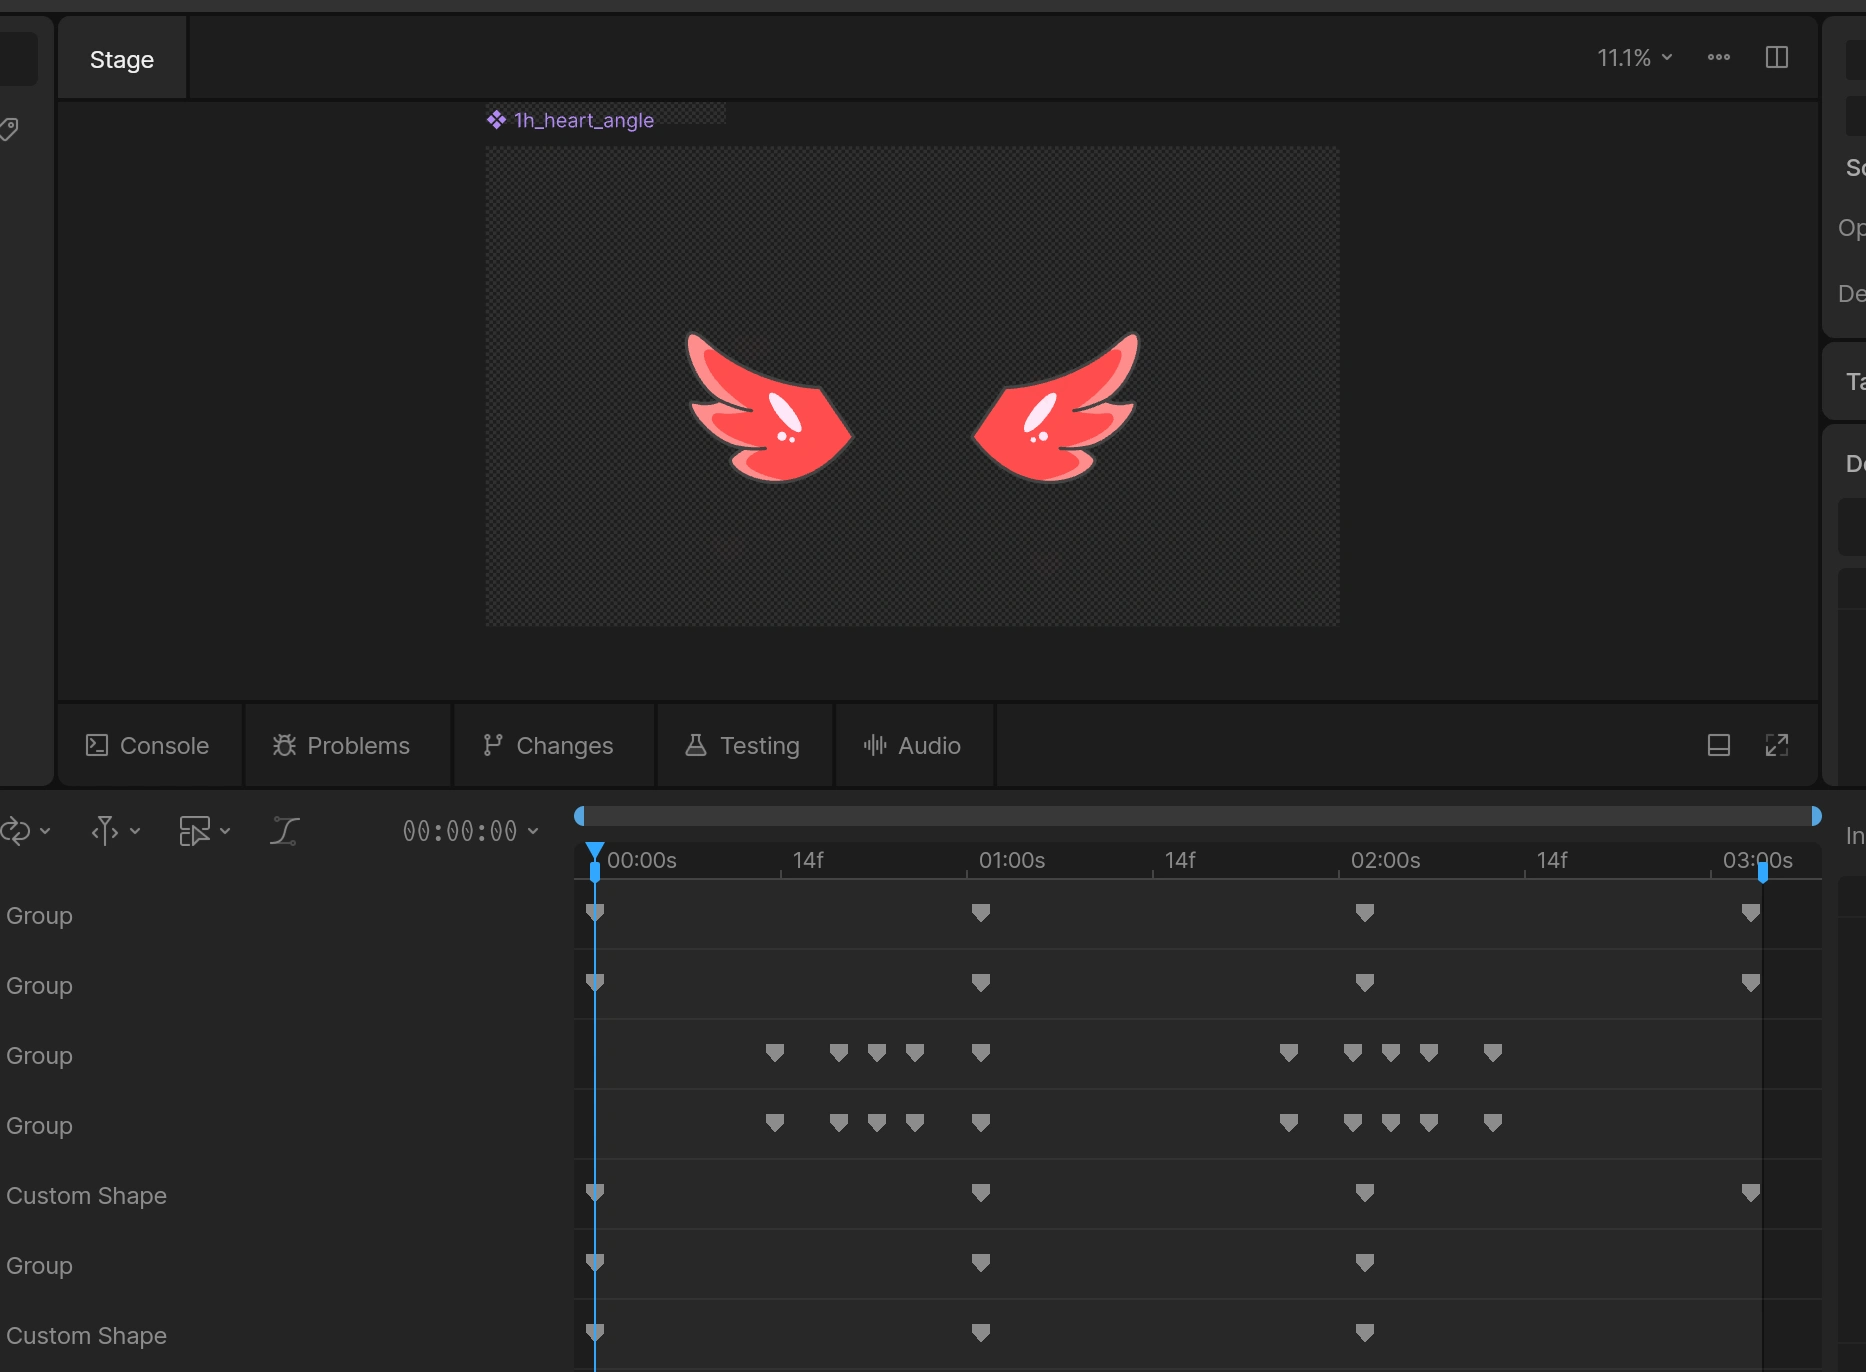The height and width of the screenshot is (1372, 1866).
Task: Click the blue end marker at 03:00s
Action: click(x=1763, y=871)
